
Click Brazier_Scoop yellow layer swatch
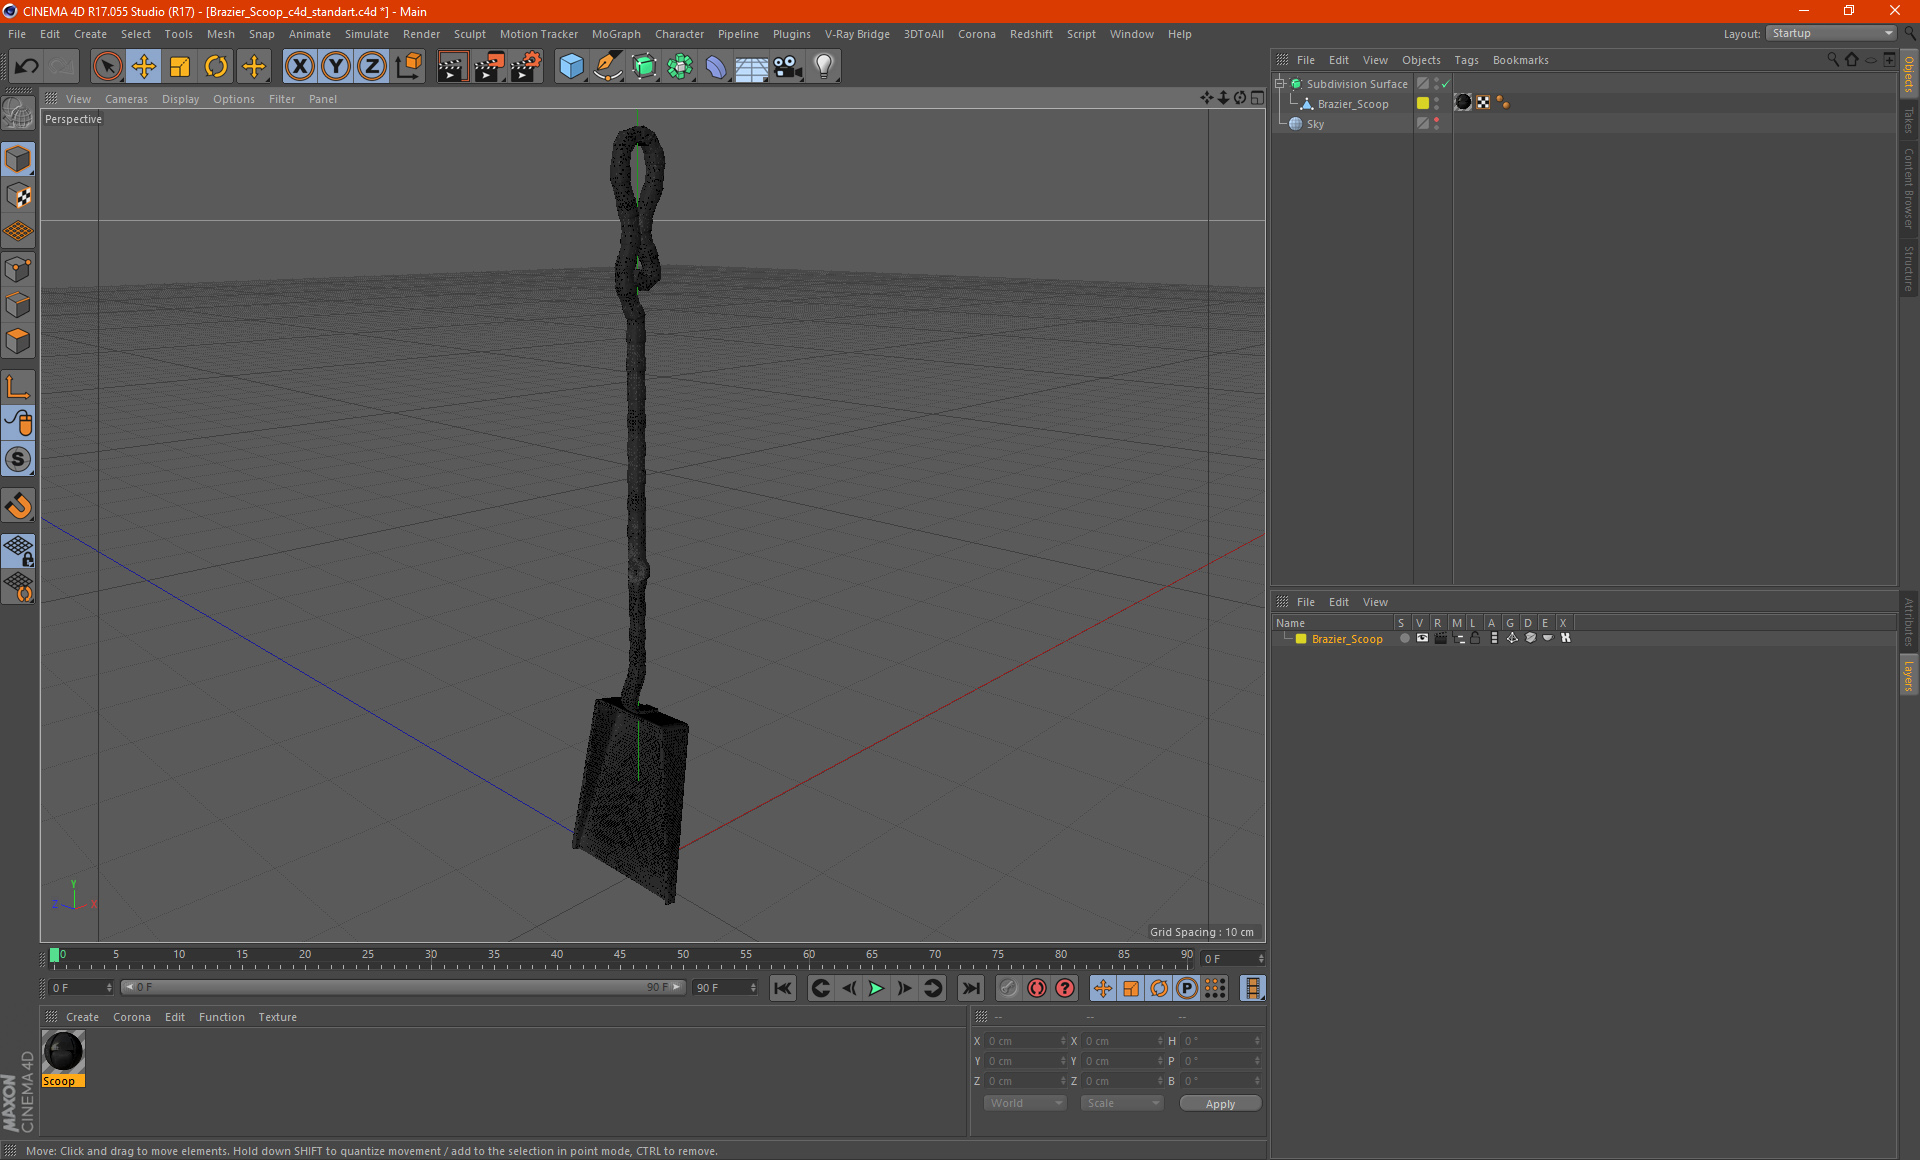[x=1423, y=103]
